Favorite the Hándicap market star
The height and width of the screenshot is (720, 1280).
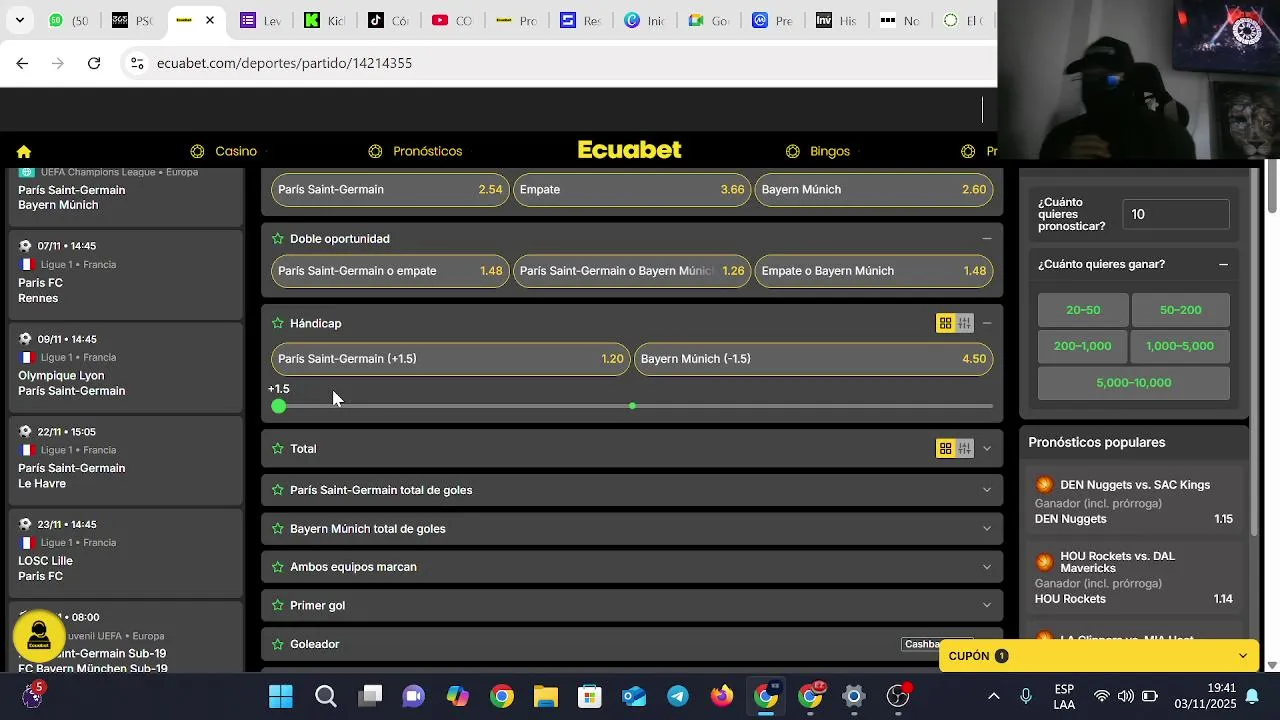tap(278, 324)
